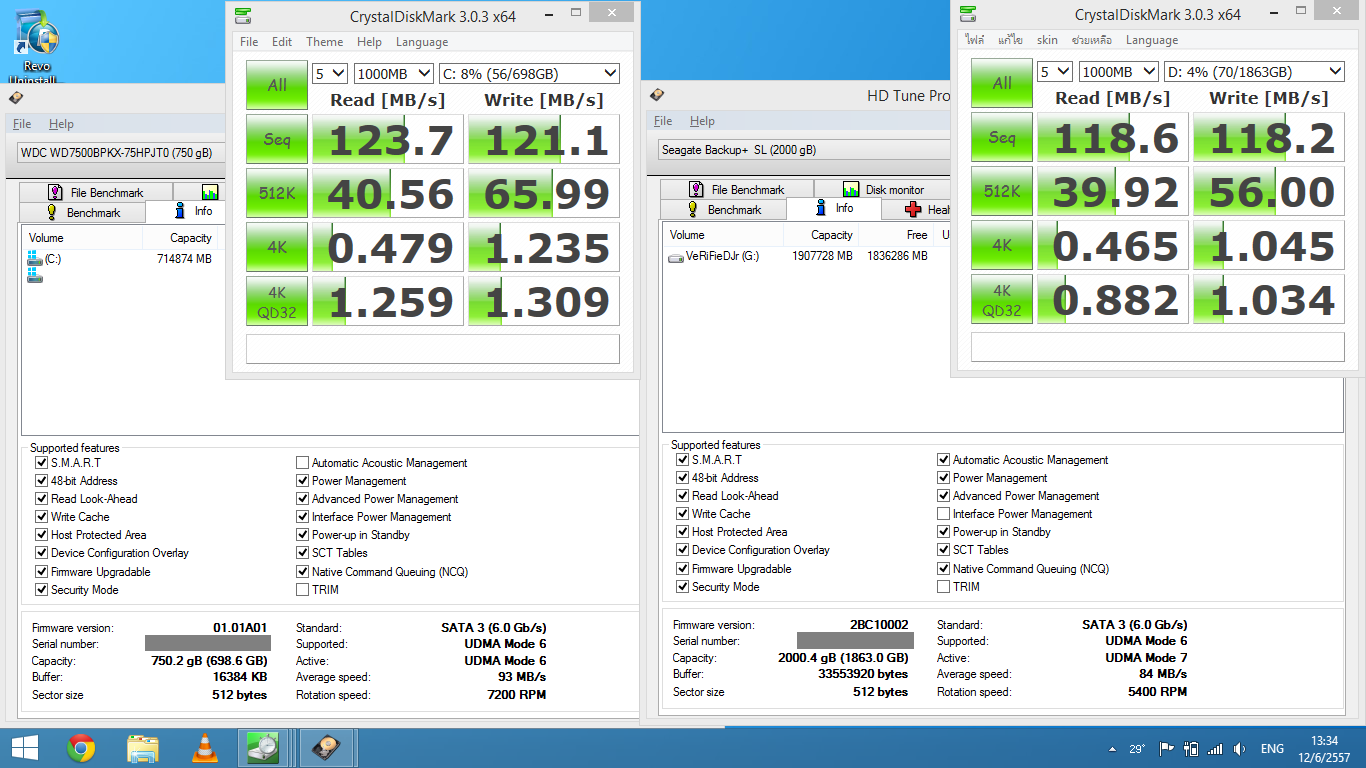Toggle Write Cache checkbox in WDC window
The width and height of the screenshot is (1366, 768).
click(41, 517)
